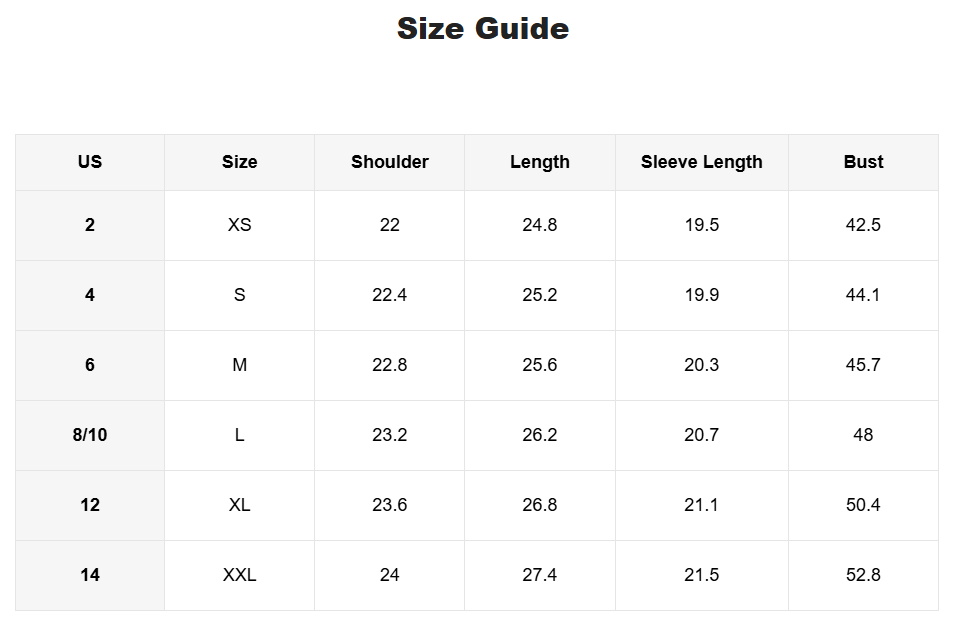Click the length value 25.2
Screen dimensions: 960x624
pyautogui.click(x=539, y=295)
